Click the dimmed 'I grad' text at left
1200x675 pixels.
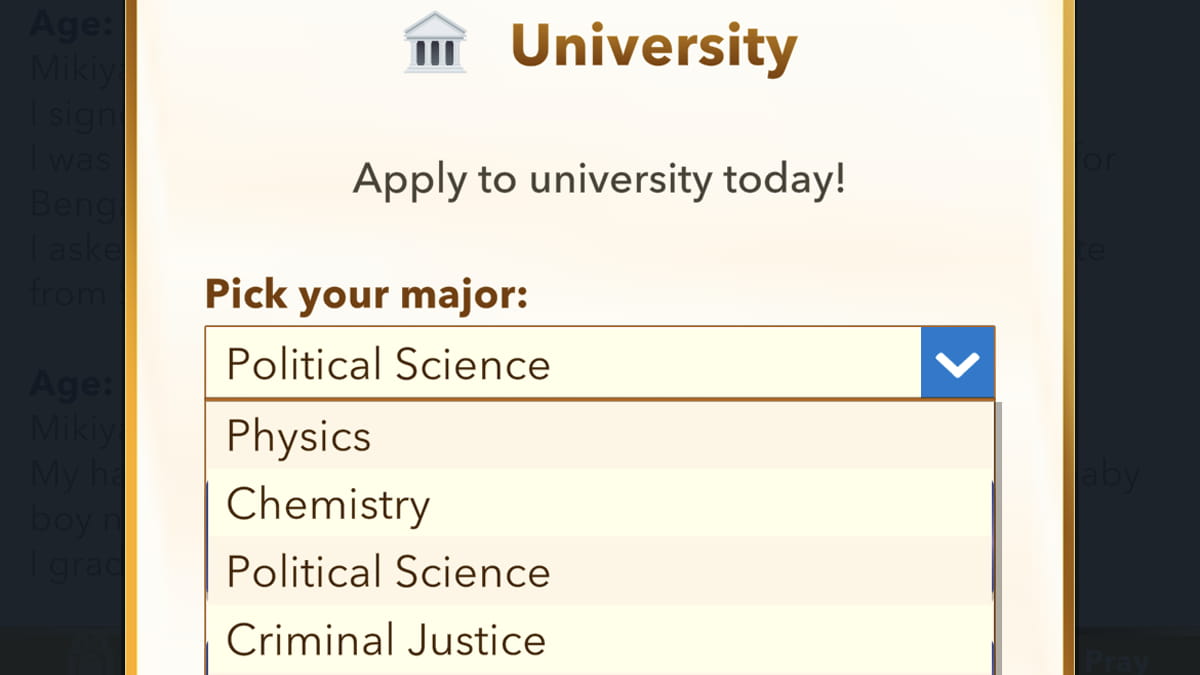coord(75,565)
